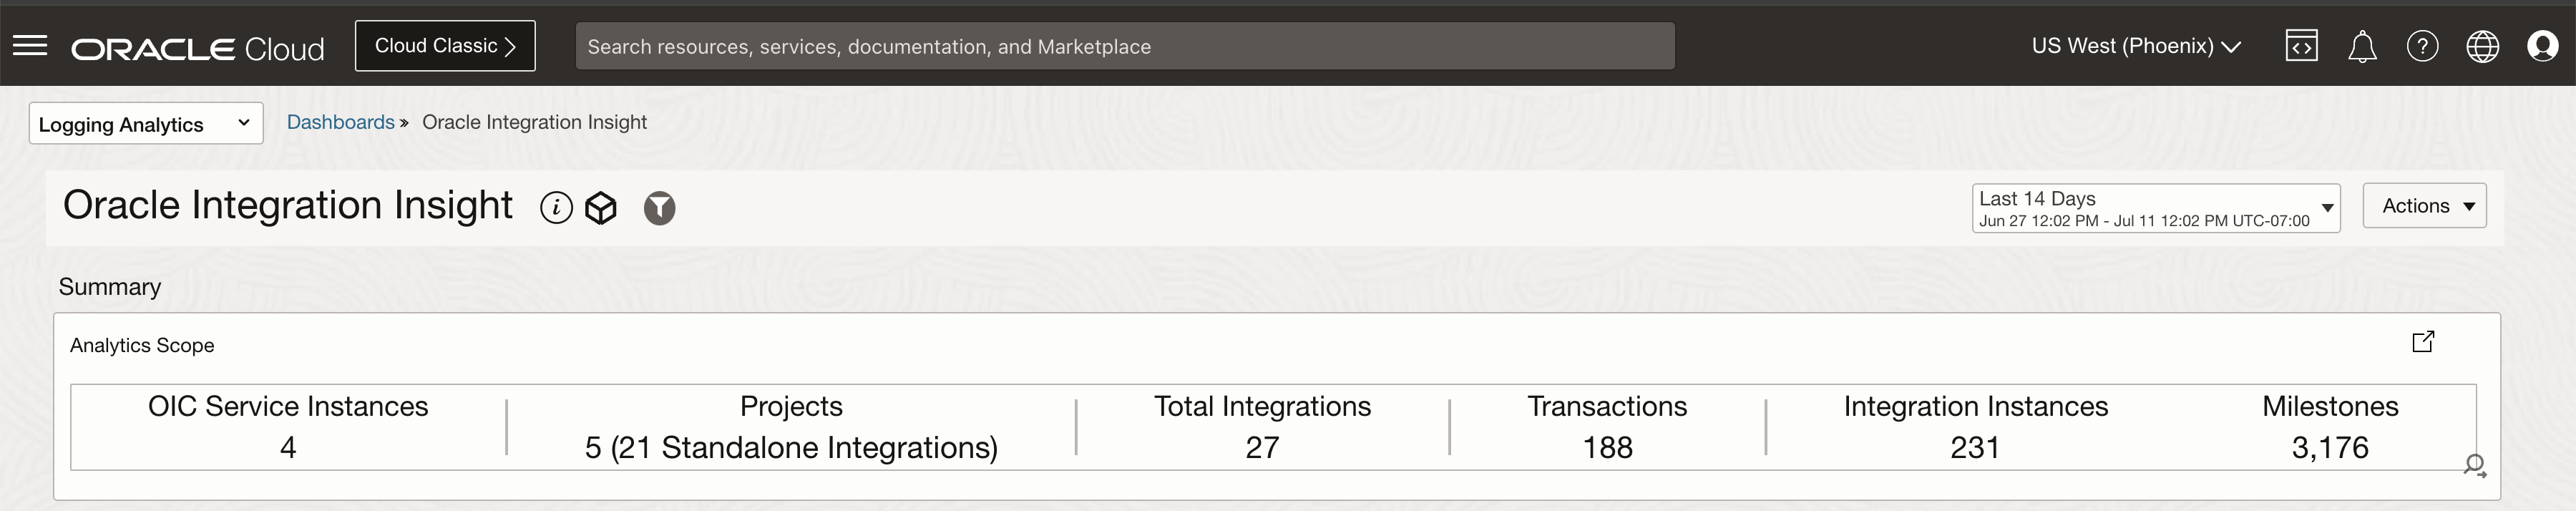
Task: Open the user profile avatar menu
Action: tap(2542, 46)
